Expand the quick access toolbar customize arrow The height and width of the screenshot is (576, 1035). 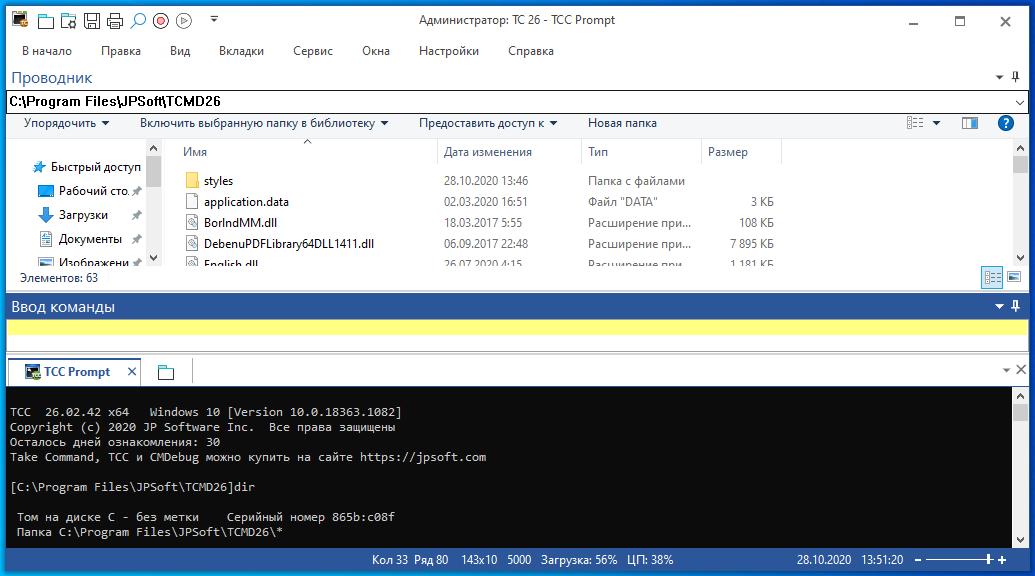pyautogui.click(x=214, y=20)
